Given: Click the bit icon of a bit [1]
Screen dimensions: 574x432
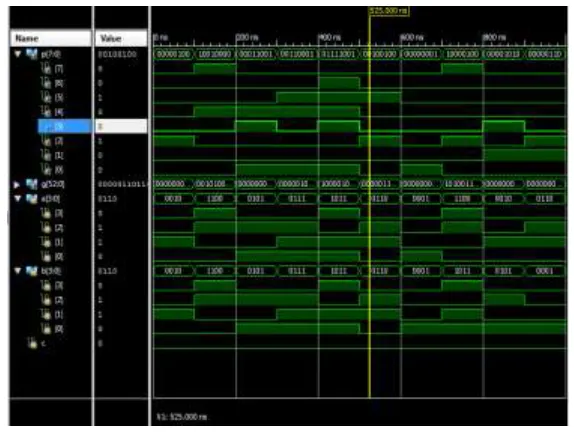Looking at the screenshot, I should coord(46,242).
